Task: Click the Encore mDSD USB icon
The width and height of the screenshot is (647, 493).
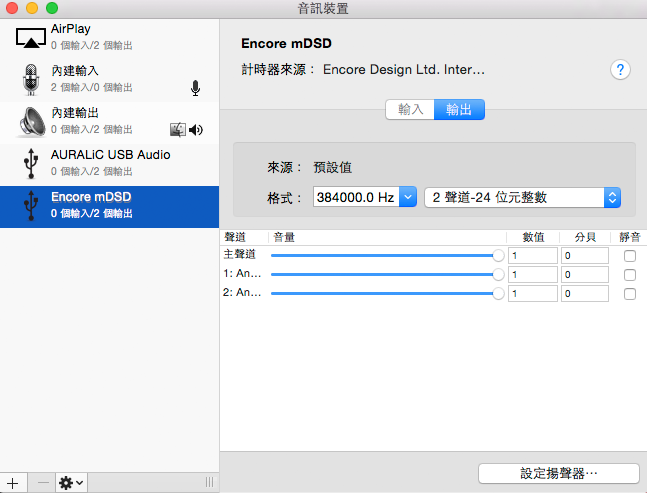Action: [31, 205]
